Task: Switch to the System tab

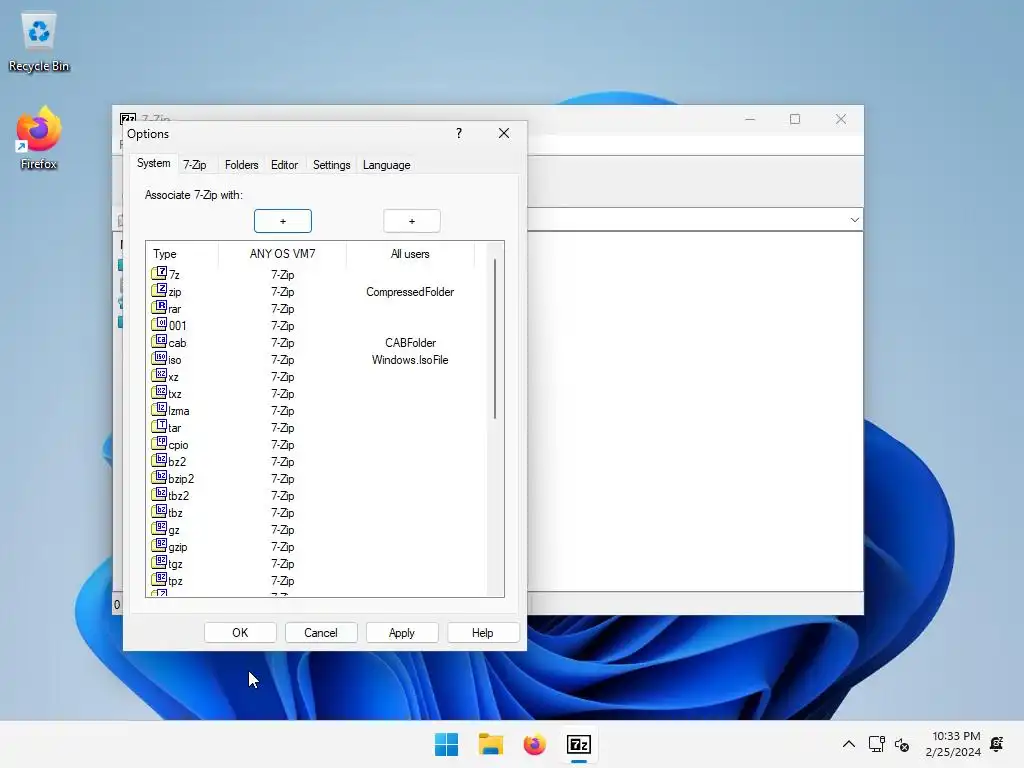Action: tap(153, 163)
